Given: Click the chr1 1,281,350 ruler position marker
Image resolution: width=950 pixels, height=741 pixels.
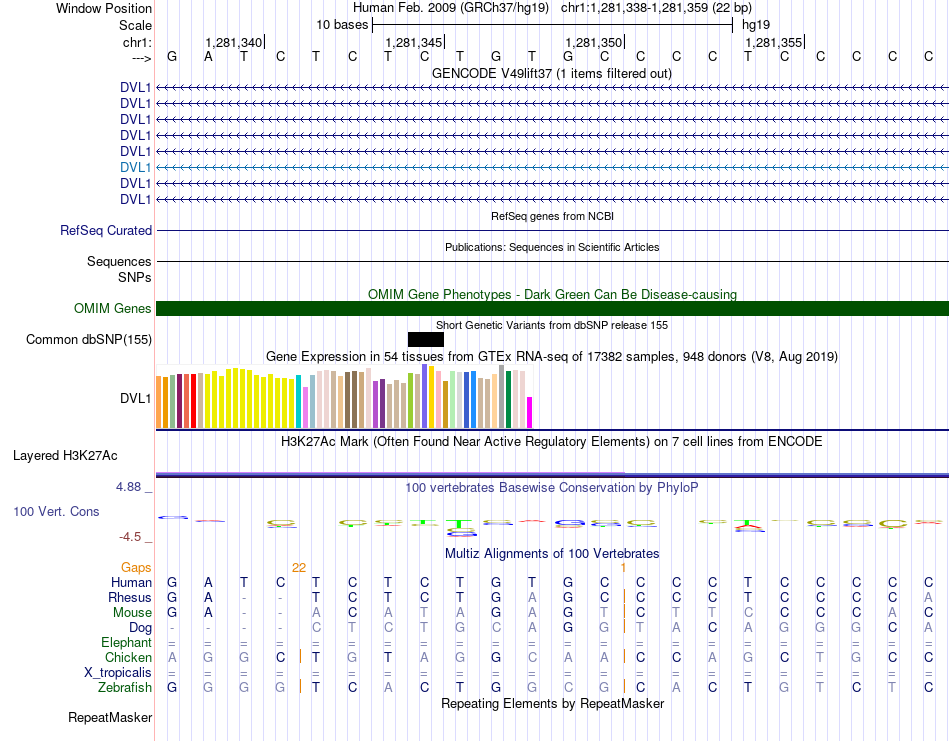Looking at the screenshot, I should tap(594, 42).
